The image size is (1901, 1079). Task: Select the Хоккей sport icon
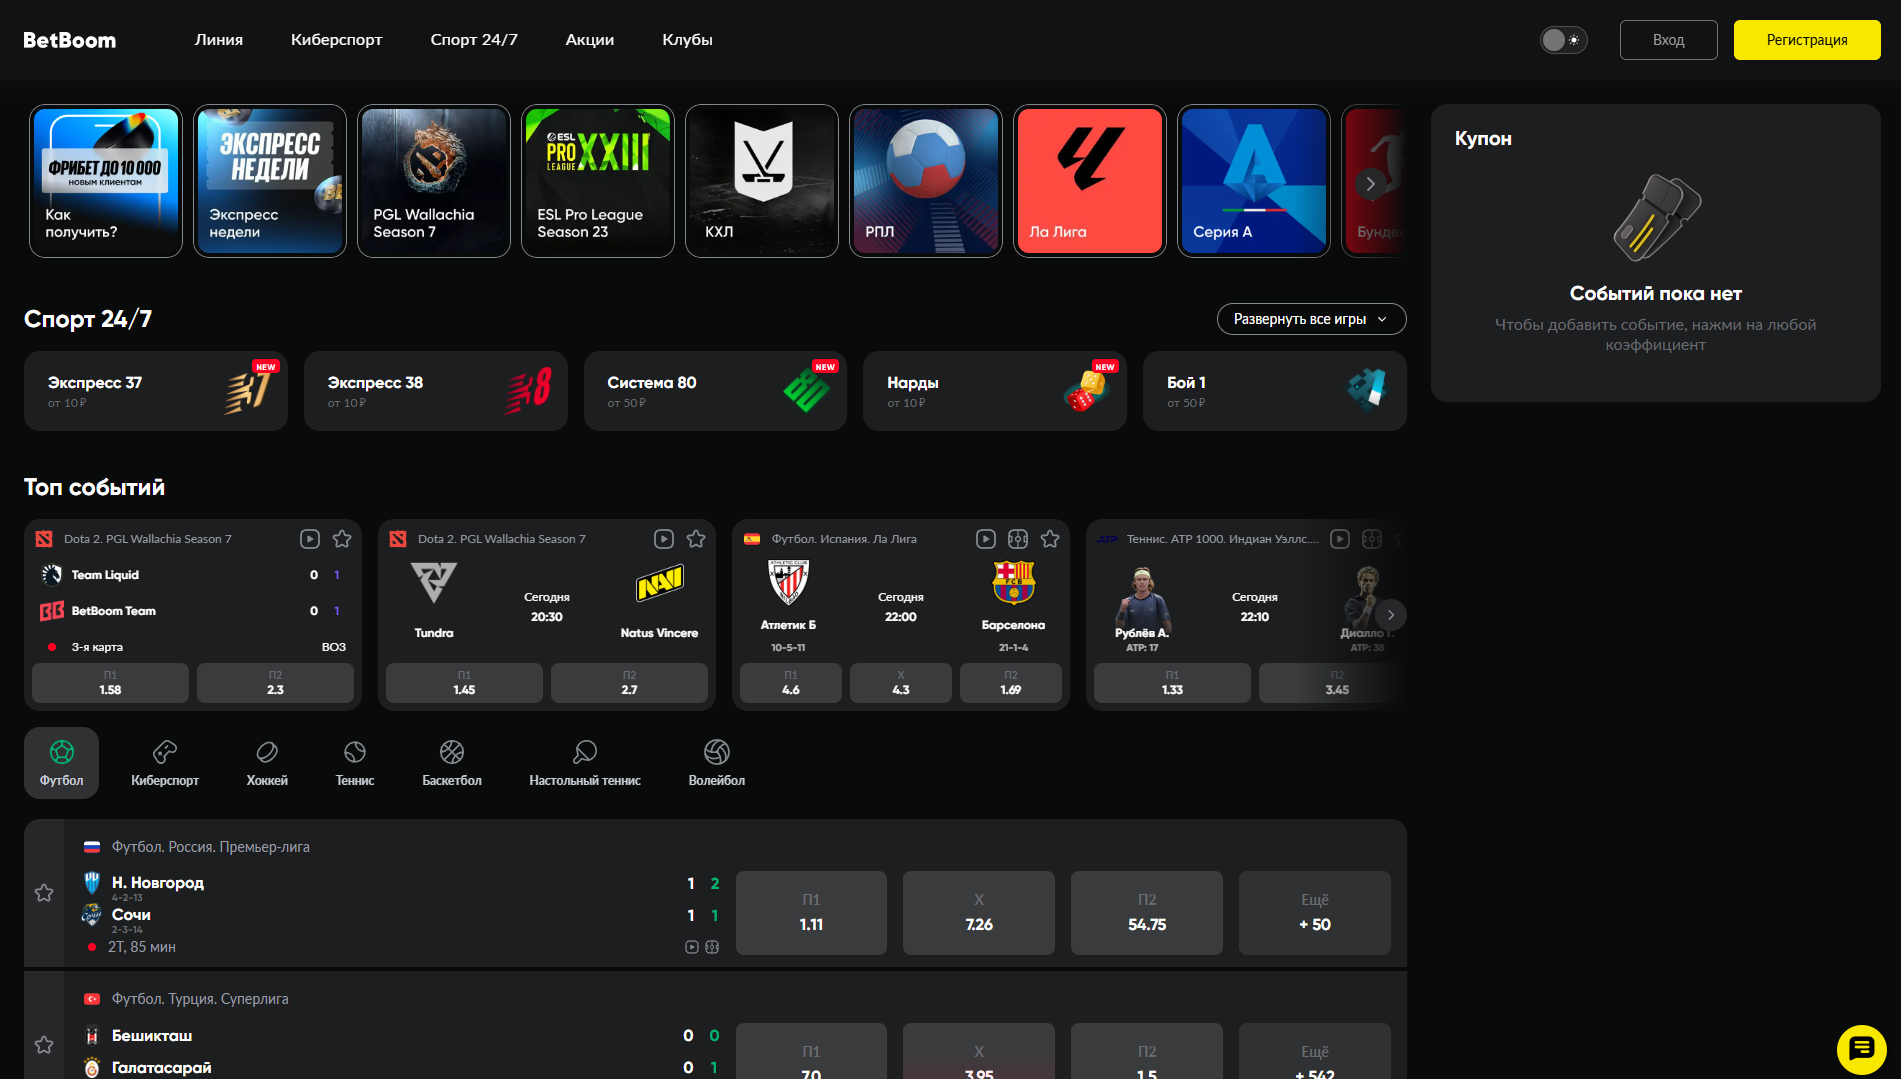(x=267, y=763)
